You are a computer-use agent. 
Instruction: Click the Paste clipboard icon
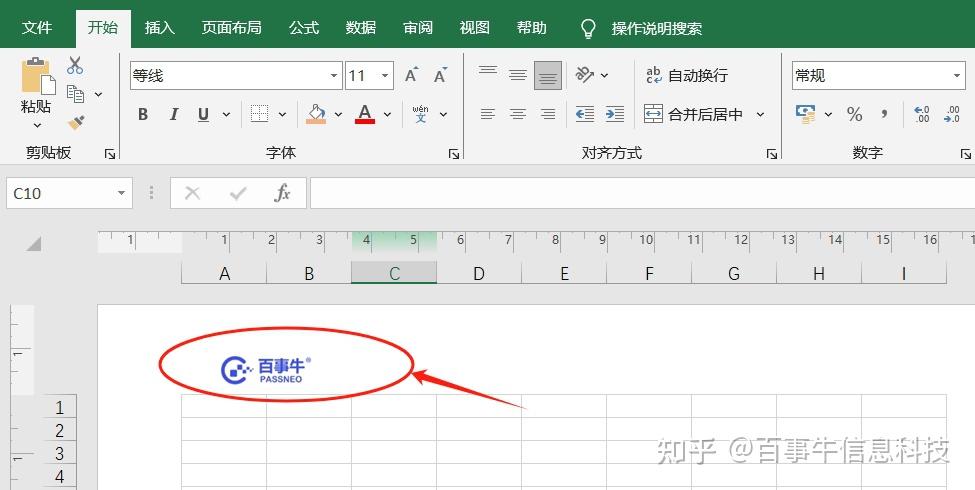[37, 77]
